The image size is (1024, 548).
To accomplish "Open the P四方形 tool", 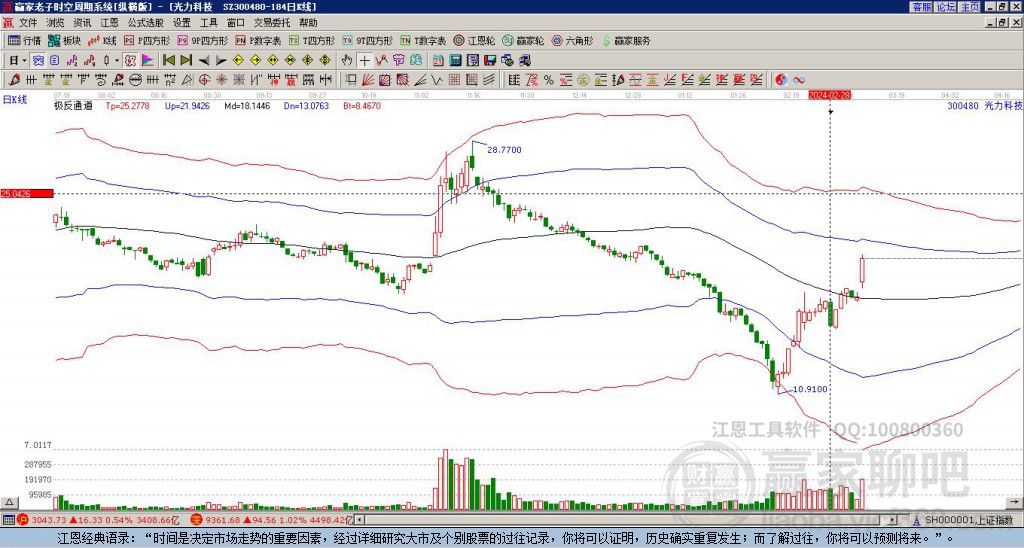I will (147, 40).
